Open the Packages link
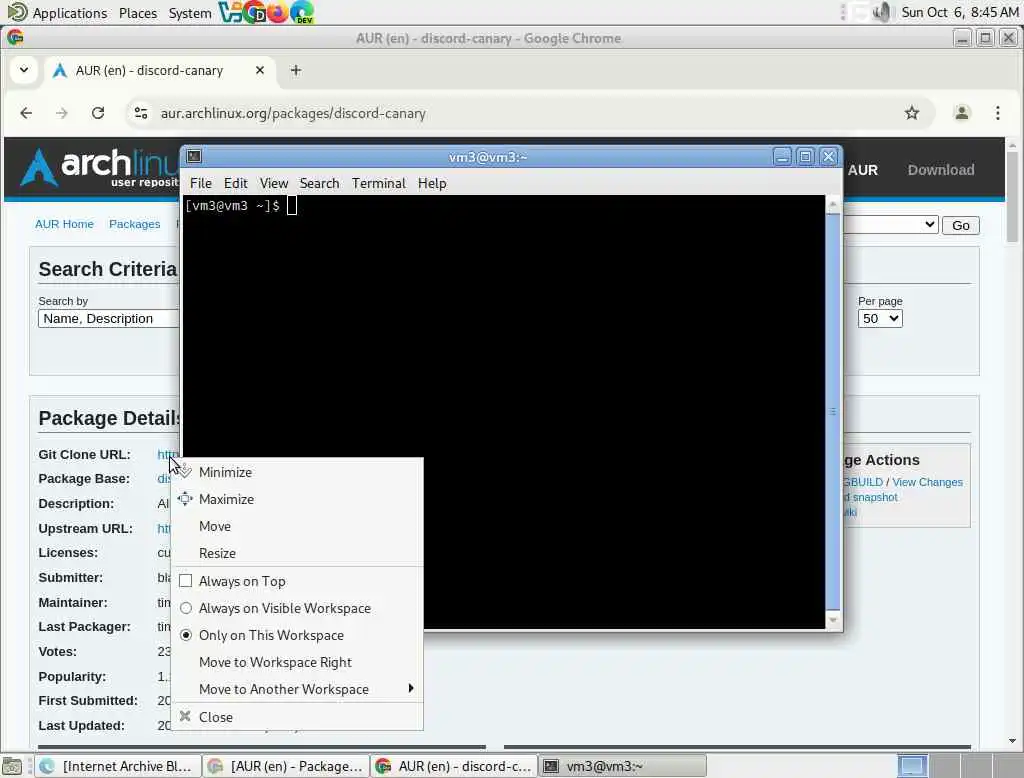The height and width of the screenshot is (778, 1024). coord(135,224)
